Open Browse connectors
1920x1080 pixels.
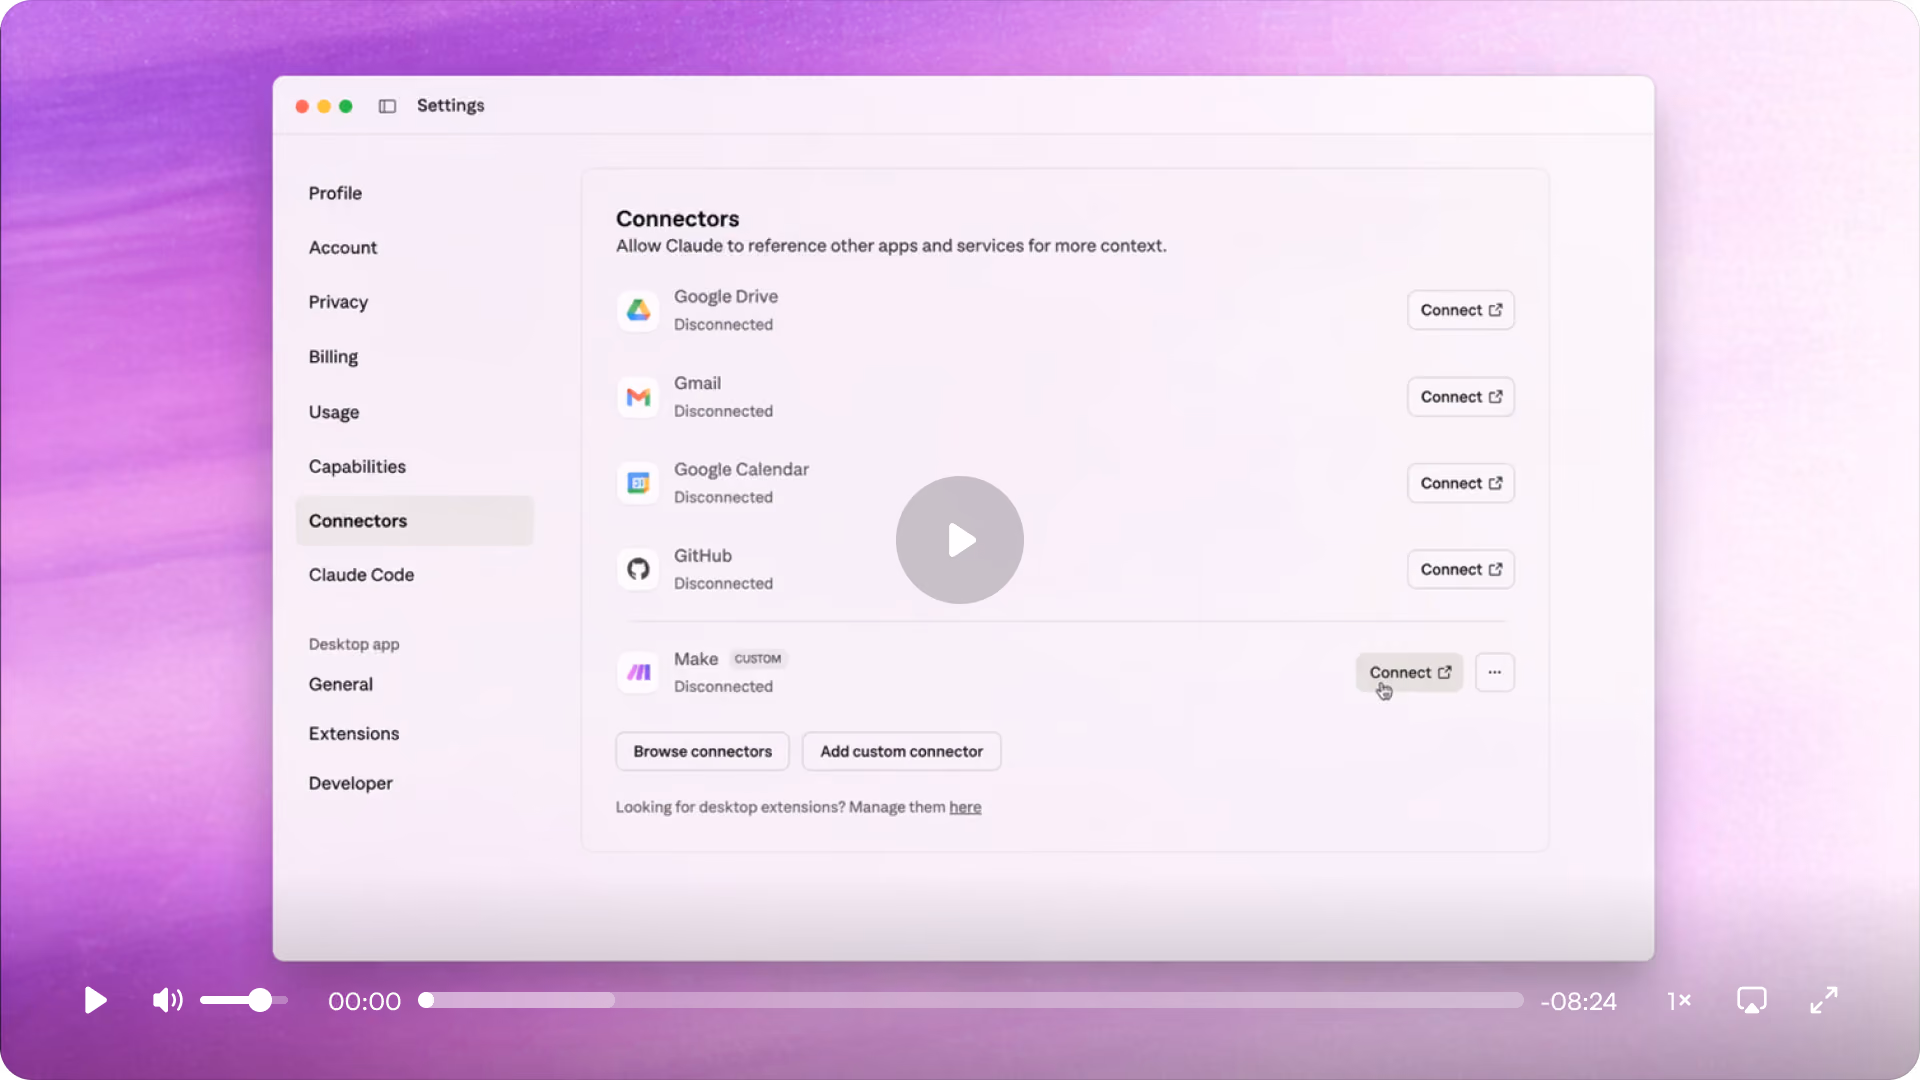click(x=702, y=751)
